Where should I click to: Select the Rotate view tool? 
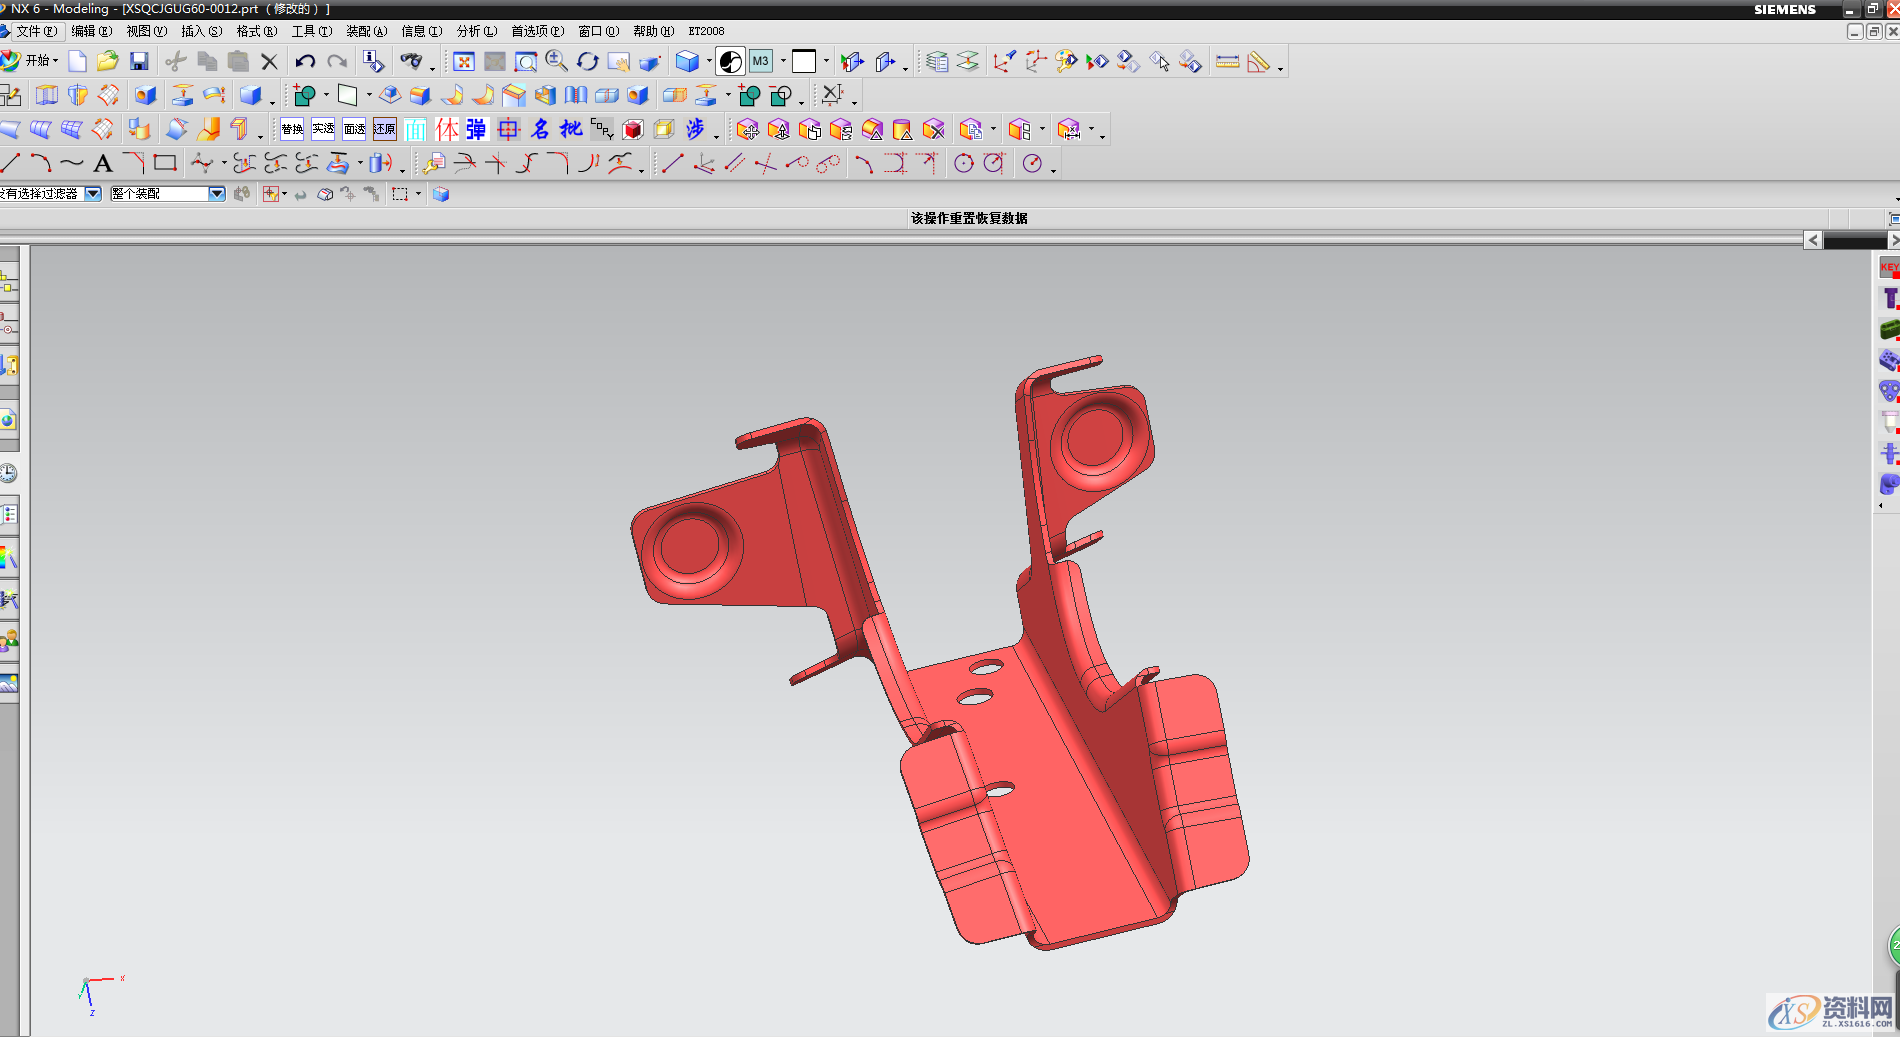click(x=588, y=62)
